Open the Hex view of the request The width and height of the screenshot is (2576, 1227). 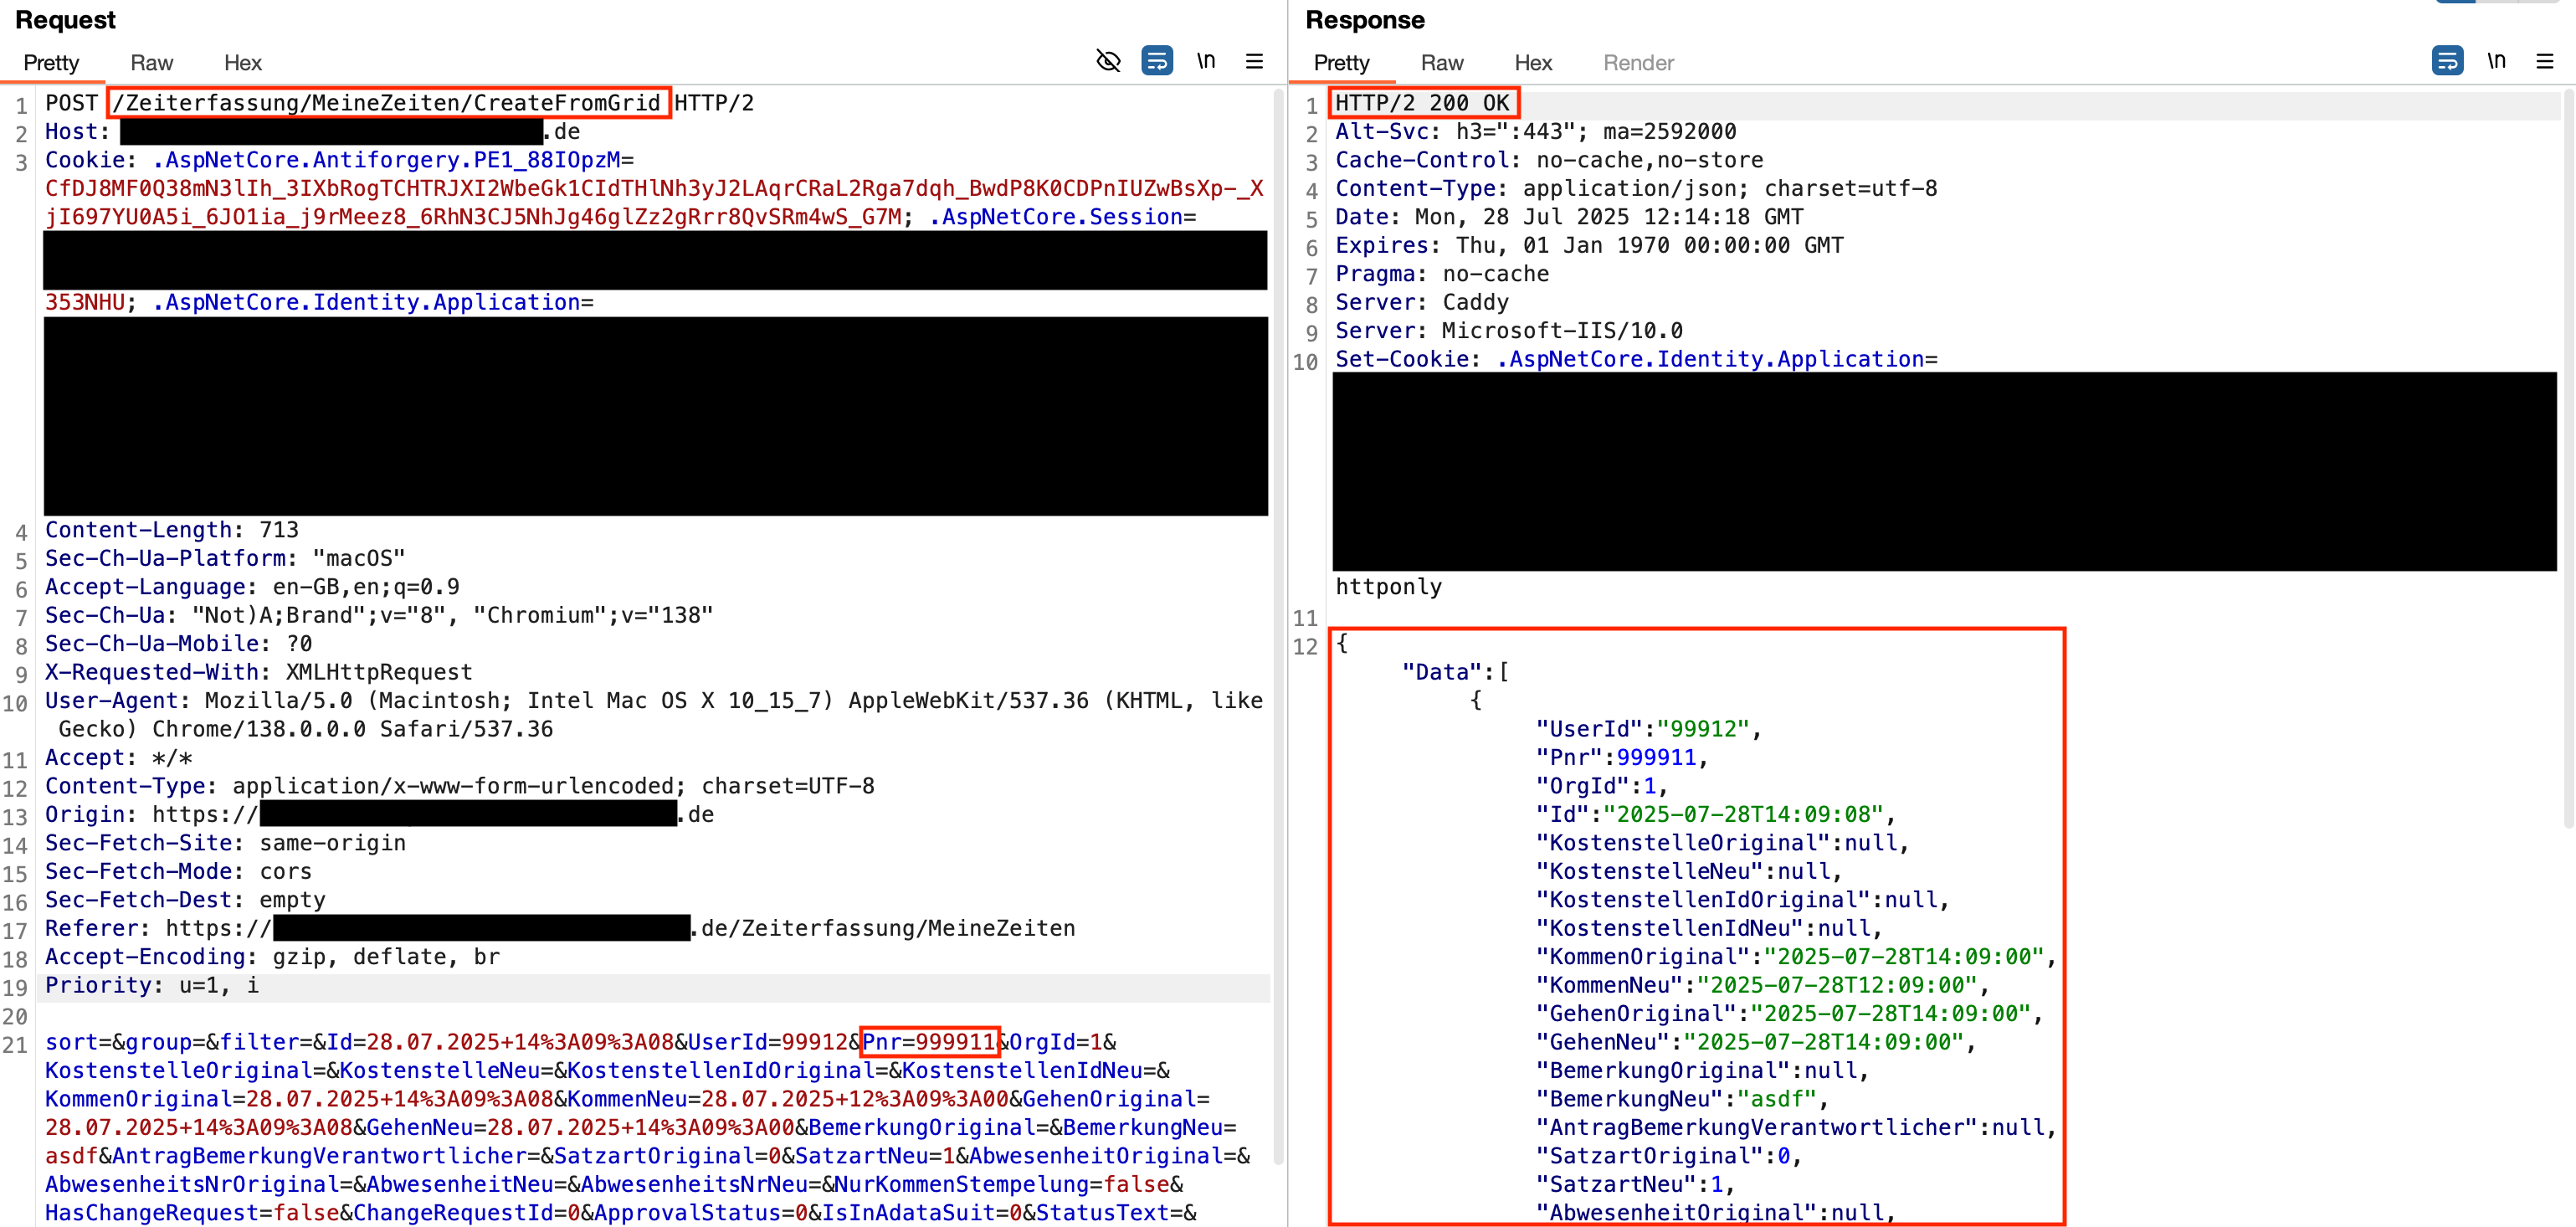point(242,62)
